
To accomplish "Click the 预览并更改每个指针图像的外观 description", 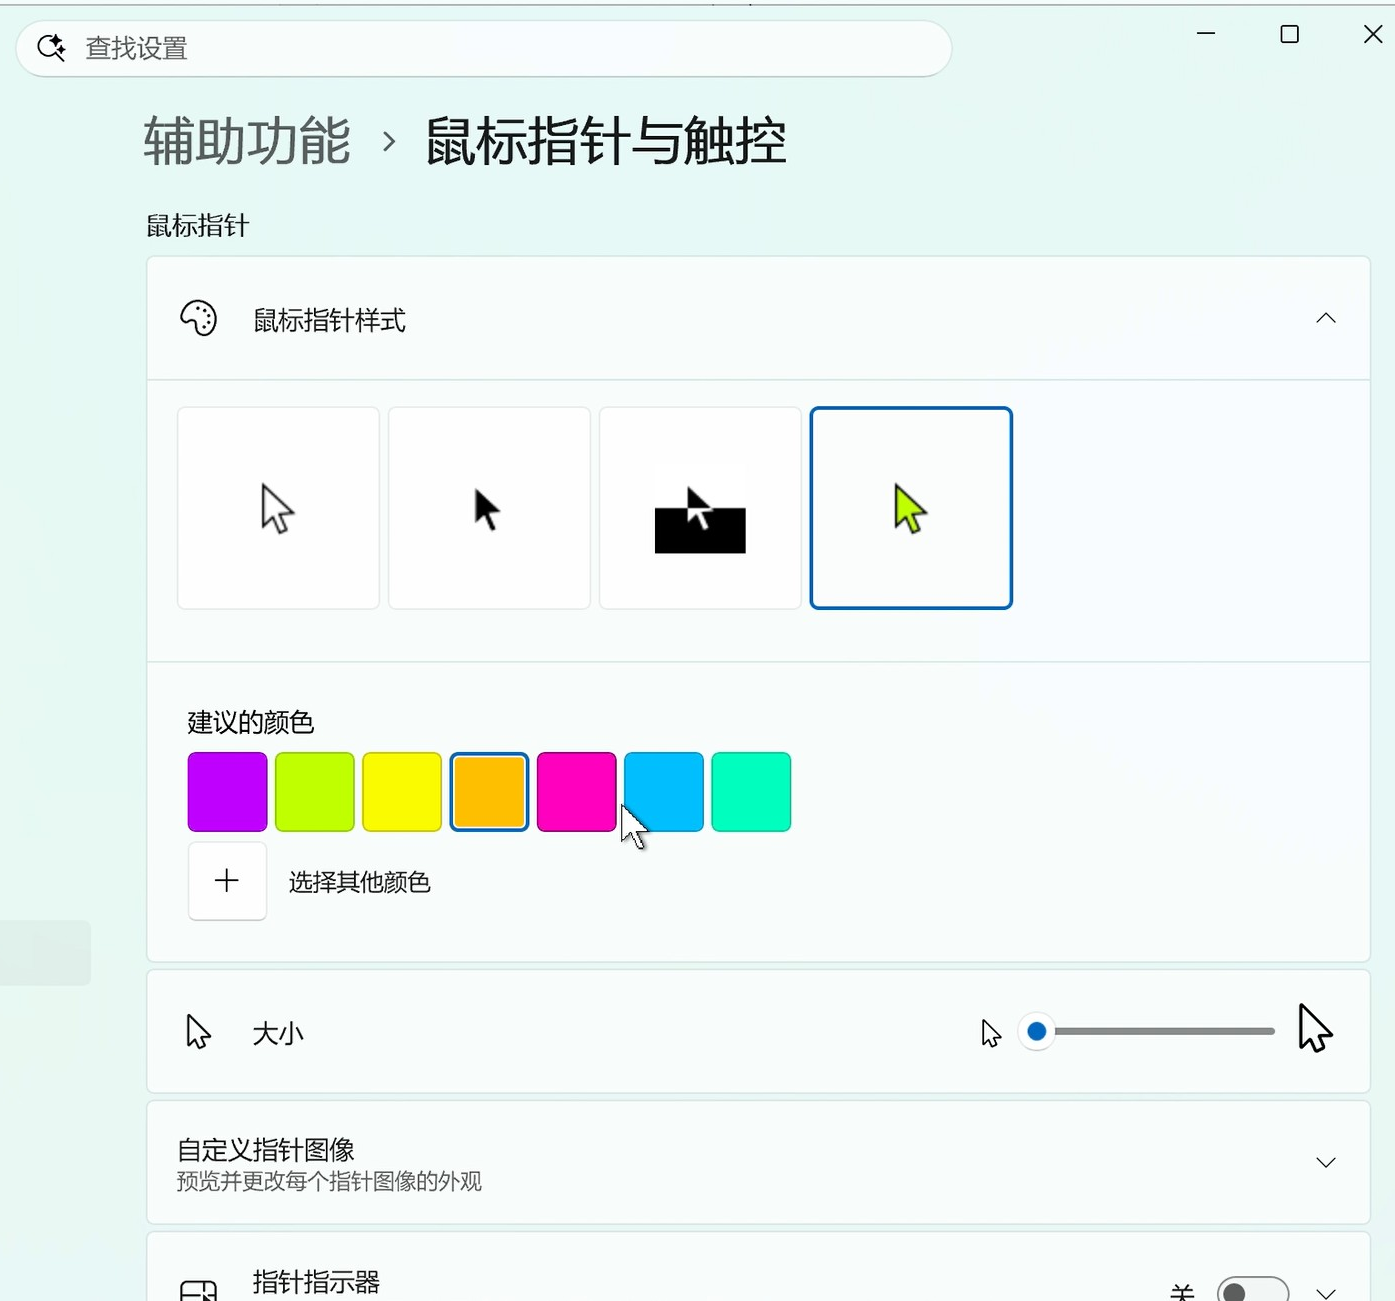I will (x=329, y=1181).
